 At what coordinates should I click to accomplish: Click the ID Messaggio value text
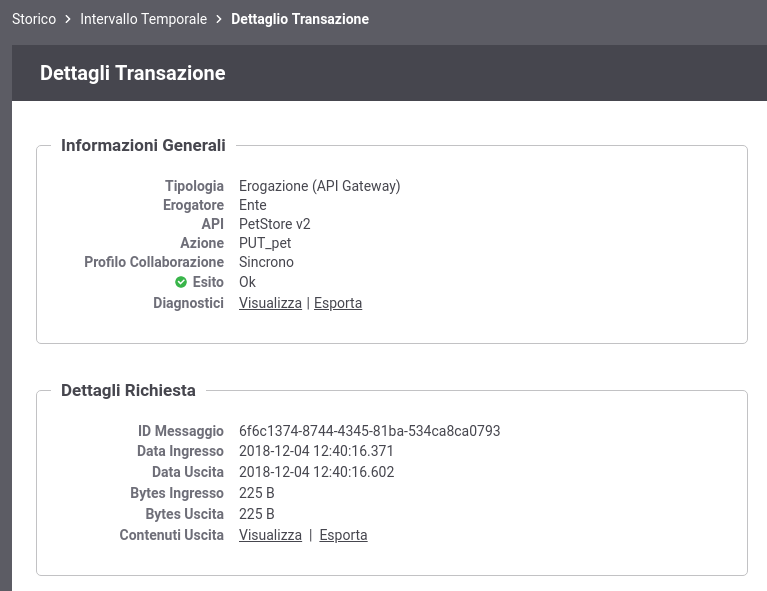[x=369, y=431]
